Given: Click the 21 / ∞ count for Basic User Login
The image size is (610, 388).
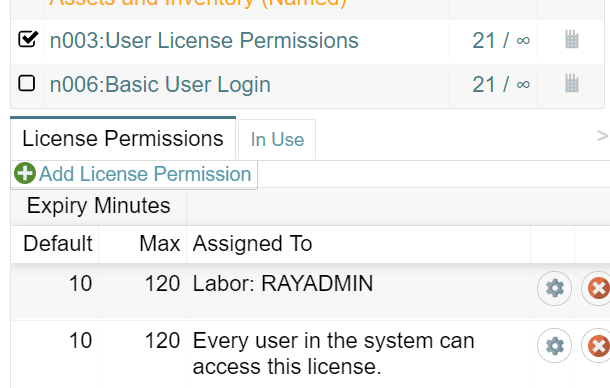Looking at the screenshot, I should click(x=501, y=84).
